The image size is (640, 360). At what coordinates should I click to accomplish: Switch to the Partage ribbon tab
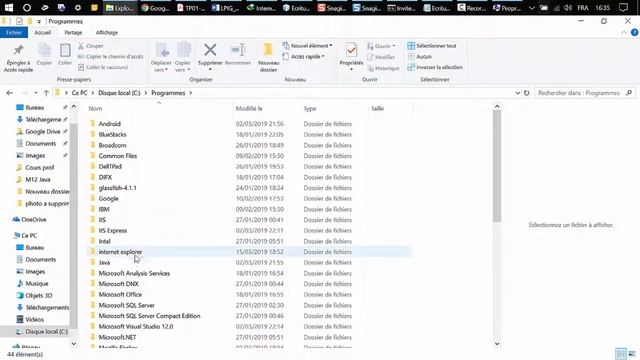tap(73, 32)
